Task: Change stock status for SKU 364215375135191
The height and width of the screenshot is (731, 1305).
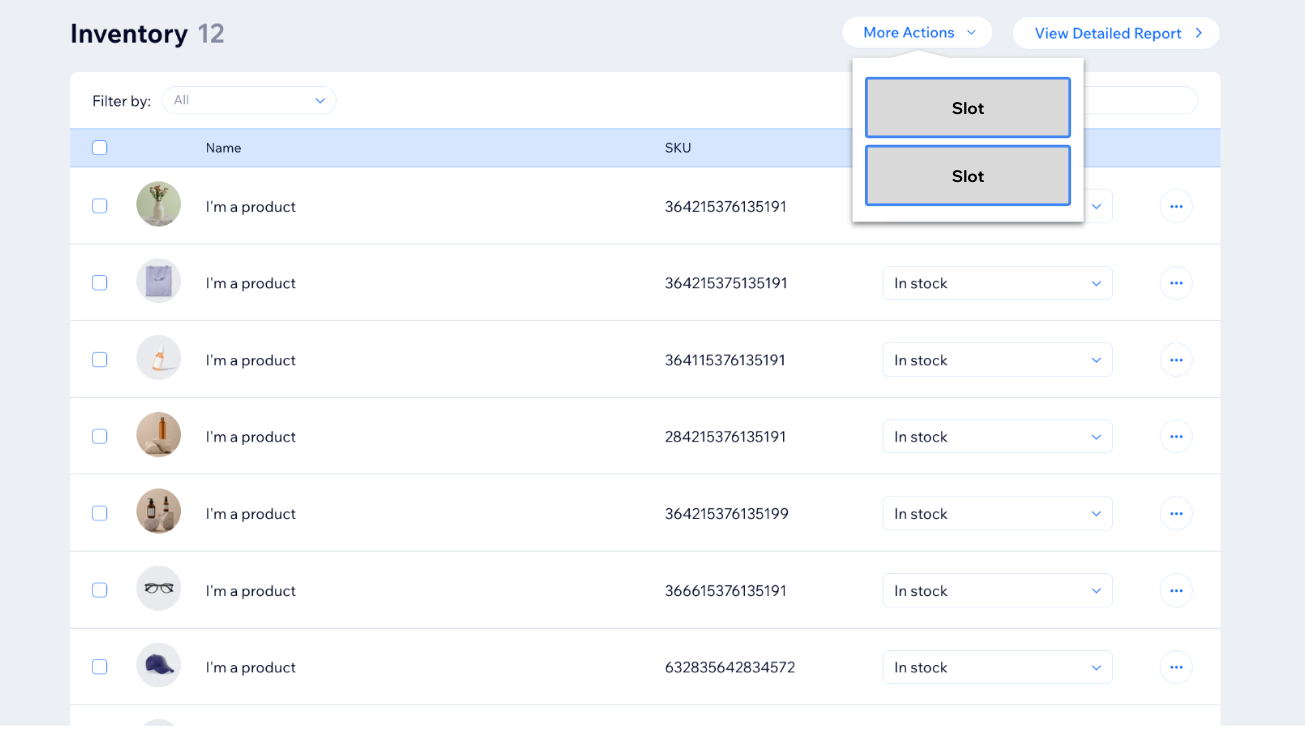Action: tap(997, 283)
